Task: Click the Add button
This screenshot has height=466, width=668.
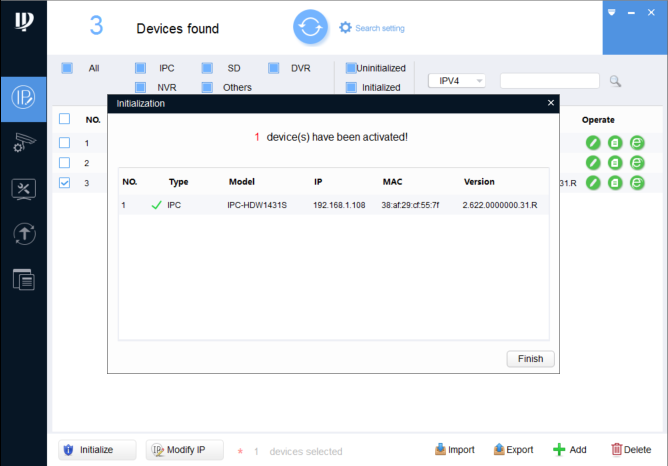Action: click(x=570, y=450)
